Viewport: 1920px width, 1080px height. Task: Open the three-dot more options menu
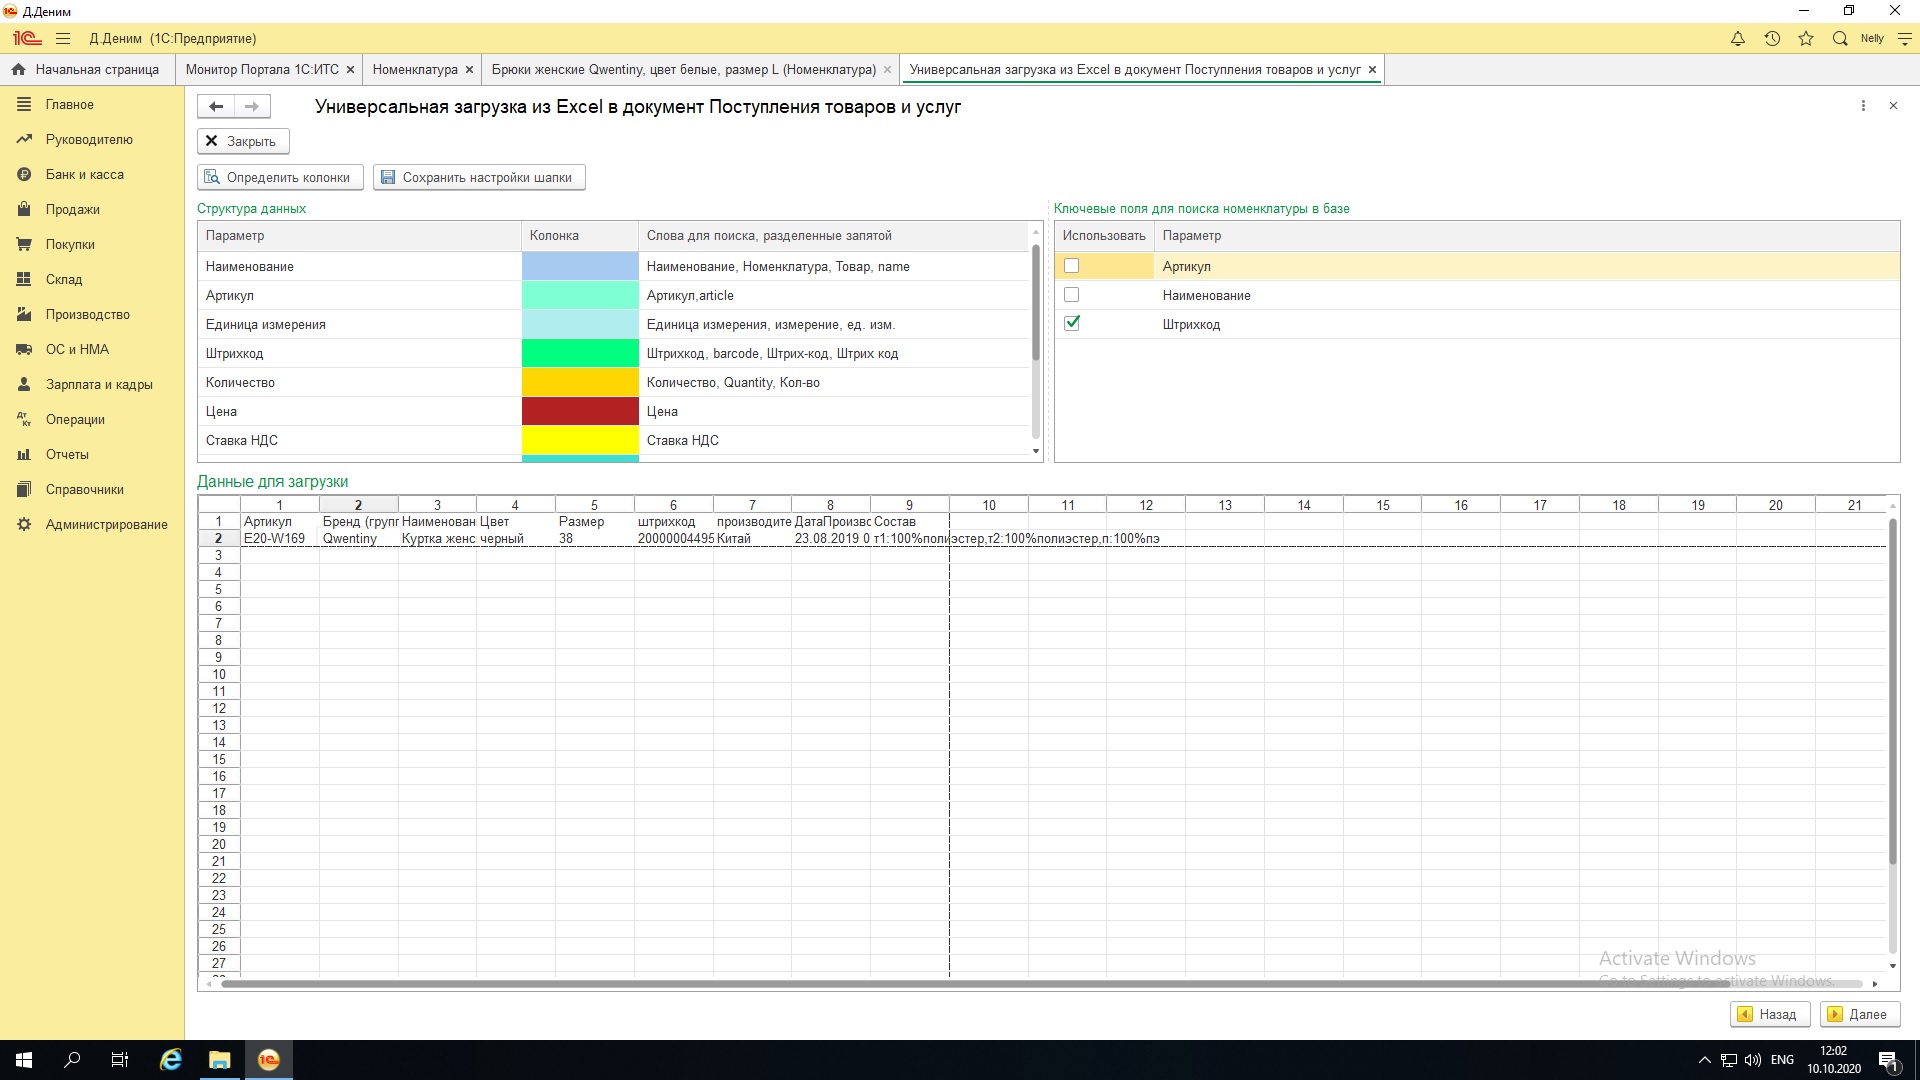1863,106
